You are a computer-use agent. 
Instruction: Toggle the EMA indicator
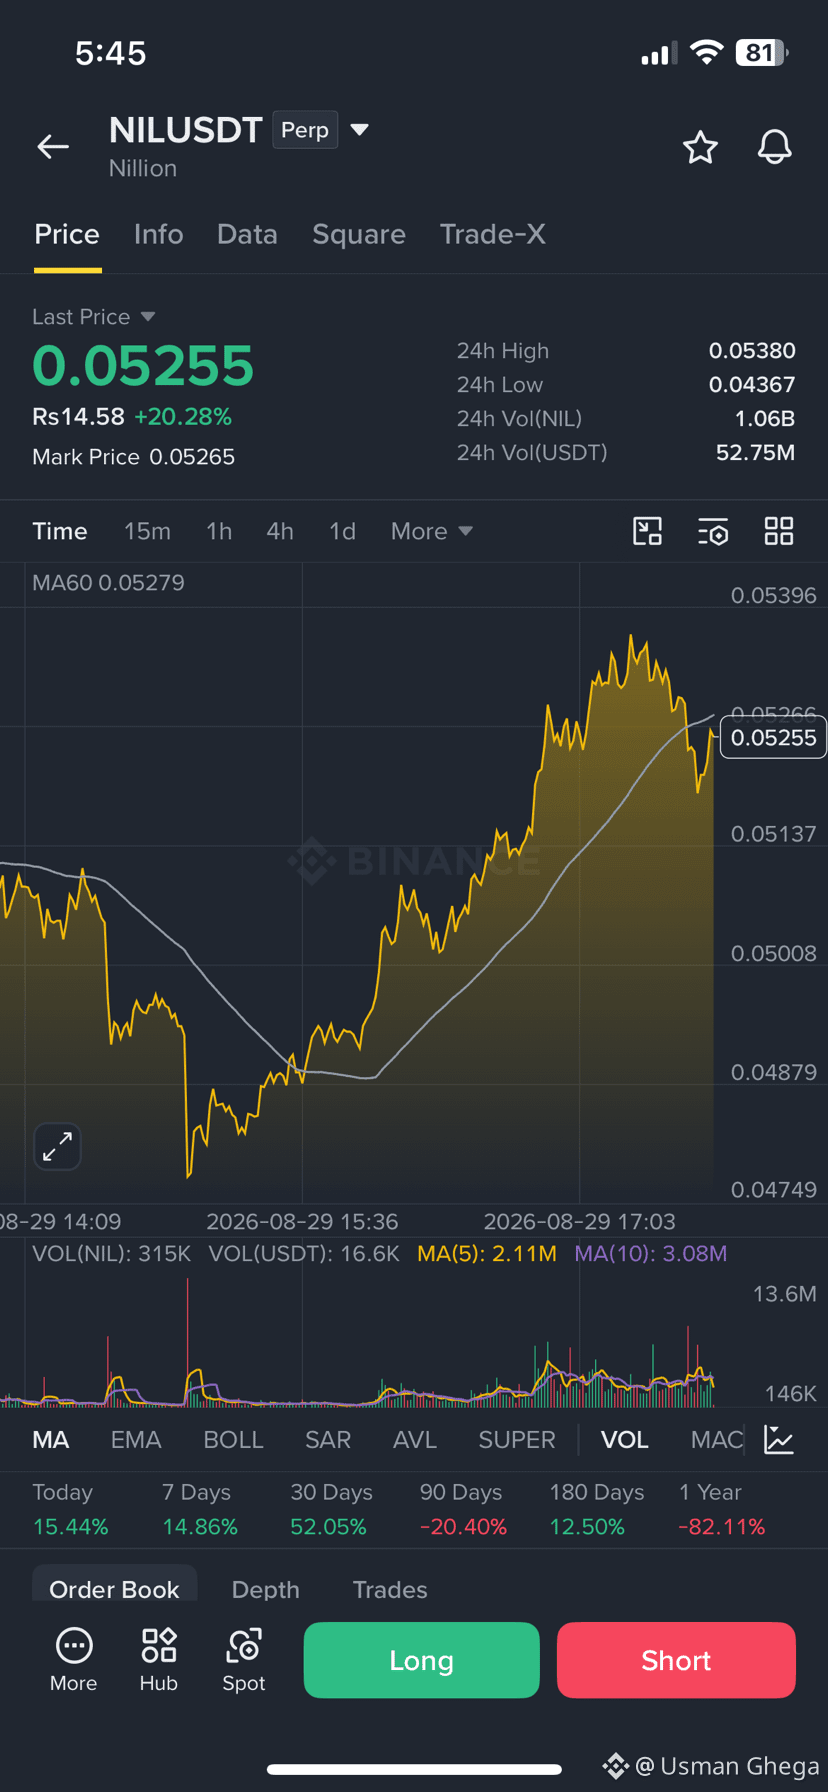(x=136, y=1440)
